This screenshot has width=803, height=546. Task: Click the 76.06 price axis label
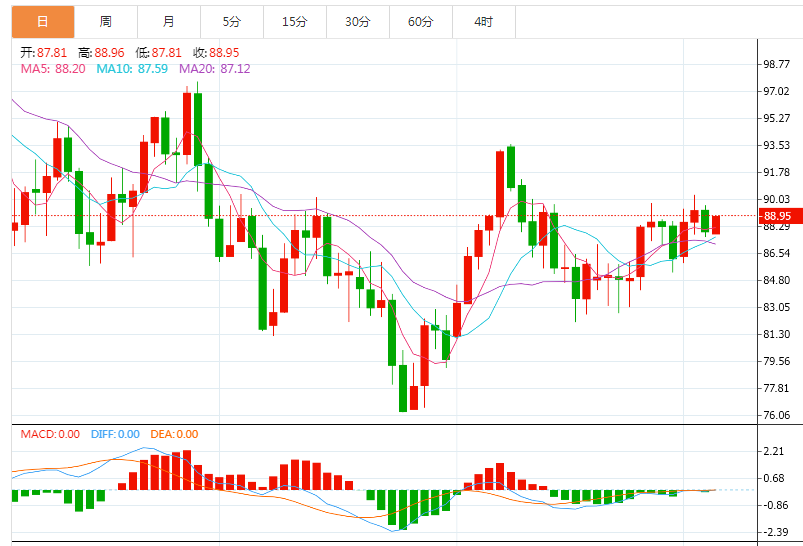[776, 415]
